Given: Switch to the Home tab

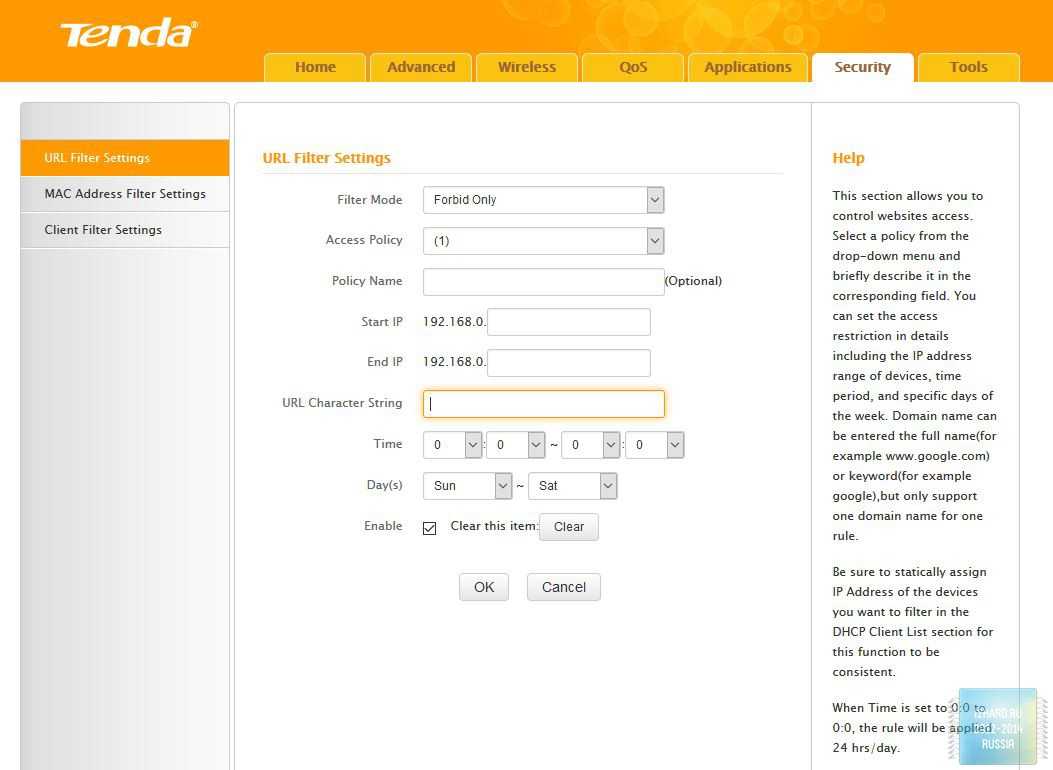Looking at the screenshot, I should (x=315, y=67).
